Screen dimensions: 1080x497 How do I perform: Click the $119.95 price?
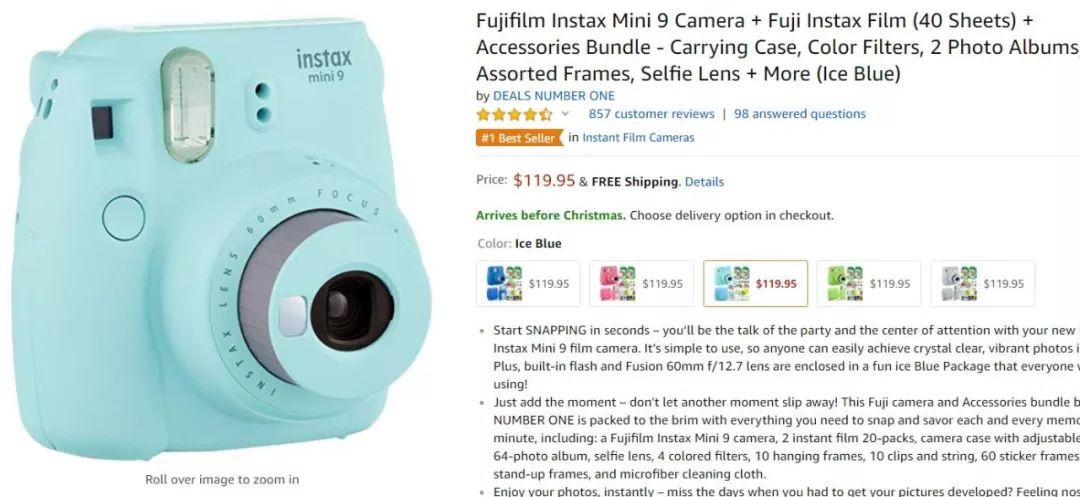[544, 181]
